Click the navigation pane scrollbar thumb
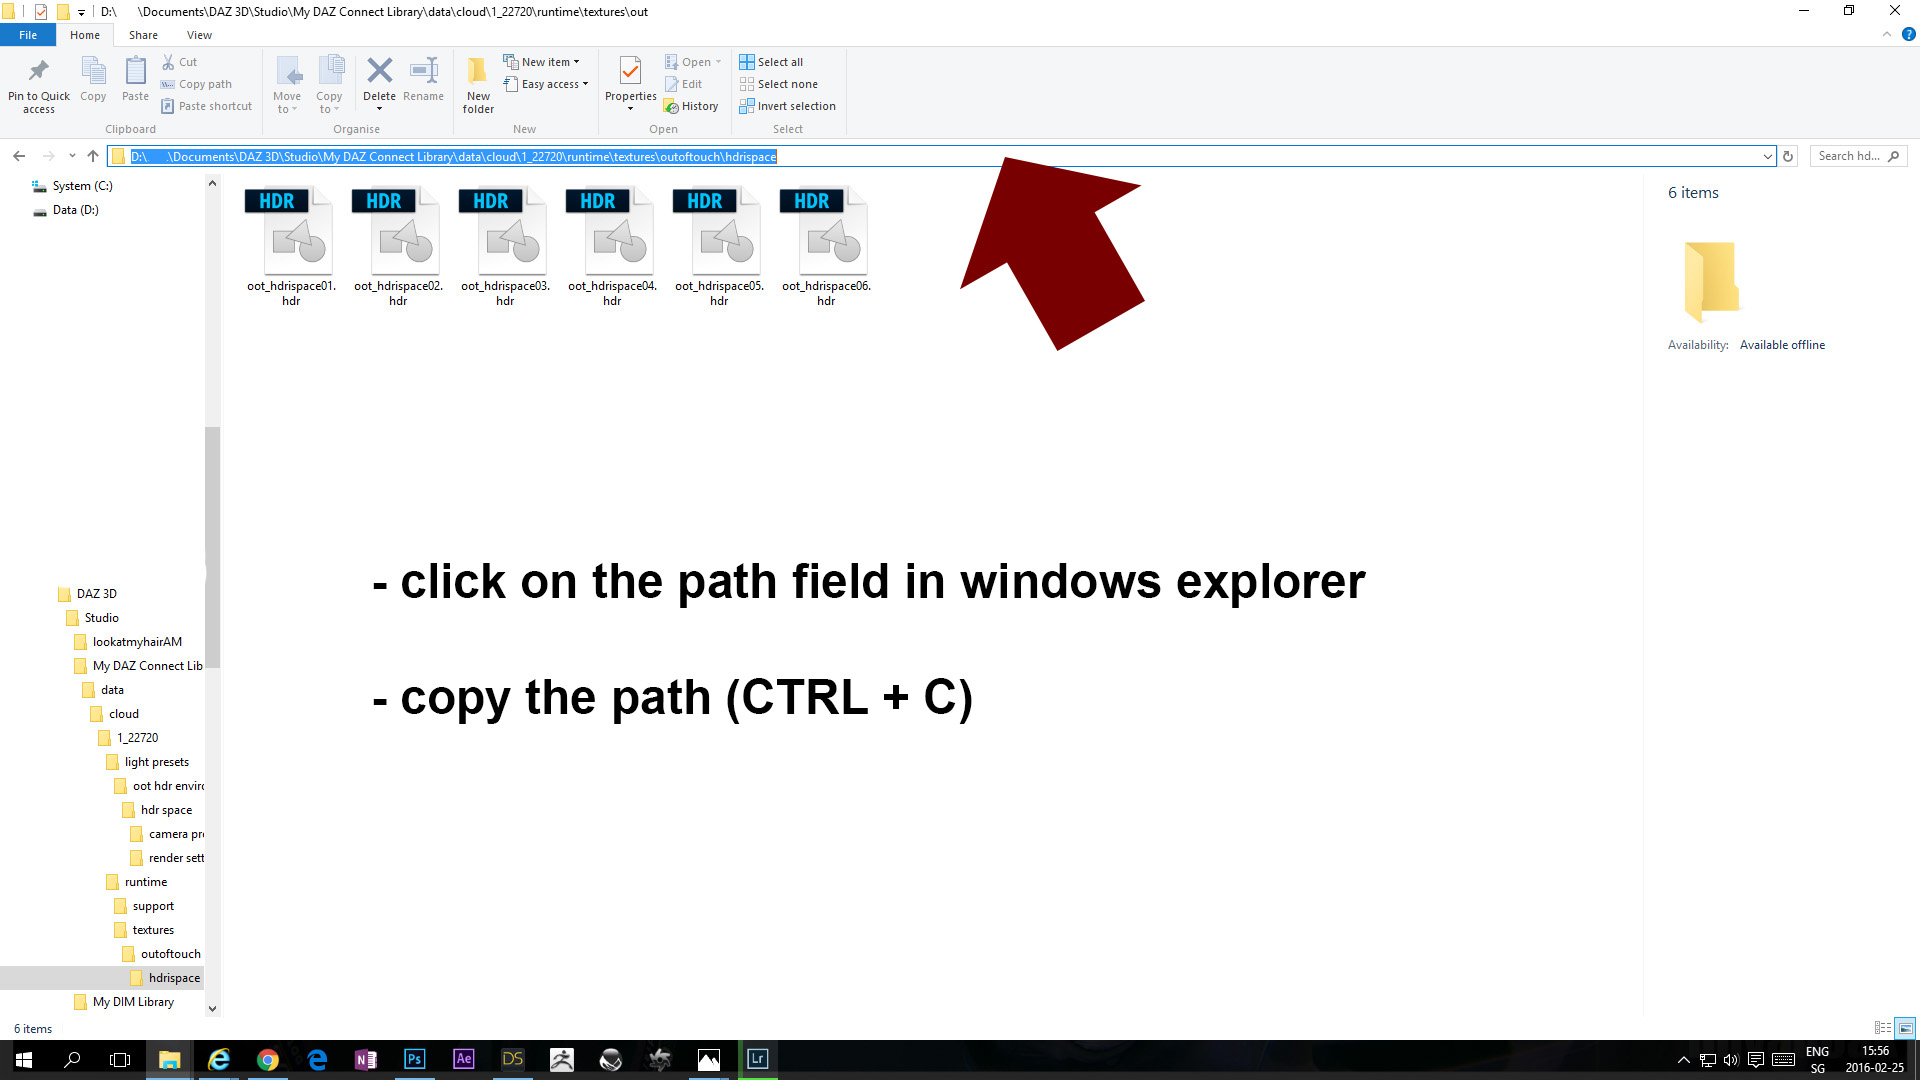Viewport: 1920px width, 1080px height. [x=212, y=545]
